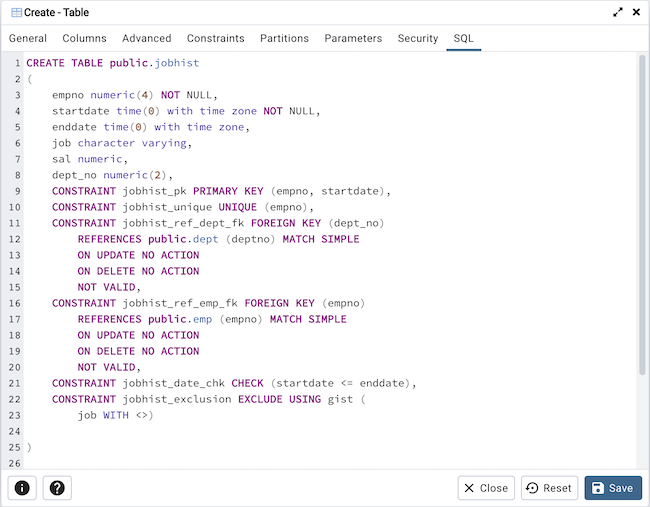Click the info icon button
The width and height of the screenshot is (650, 507).
pos(22,488)
